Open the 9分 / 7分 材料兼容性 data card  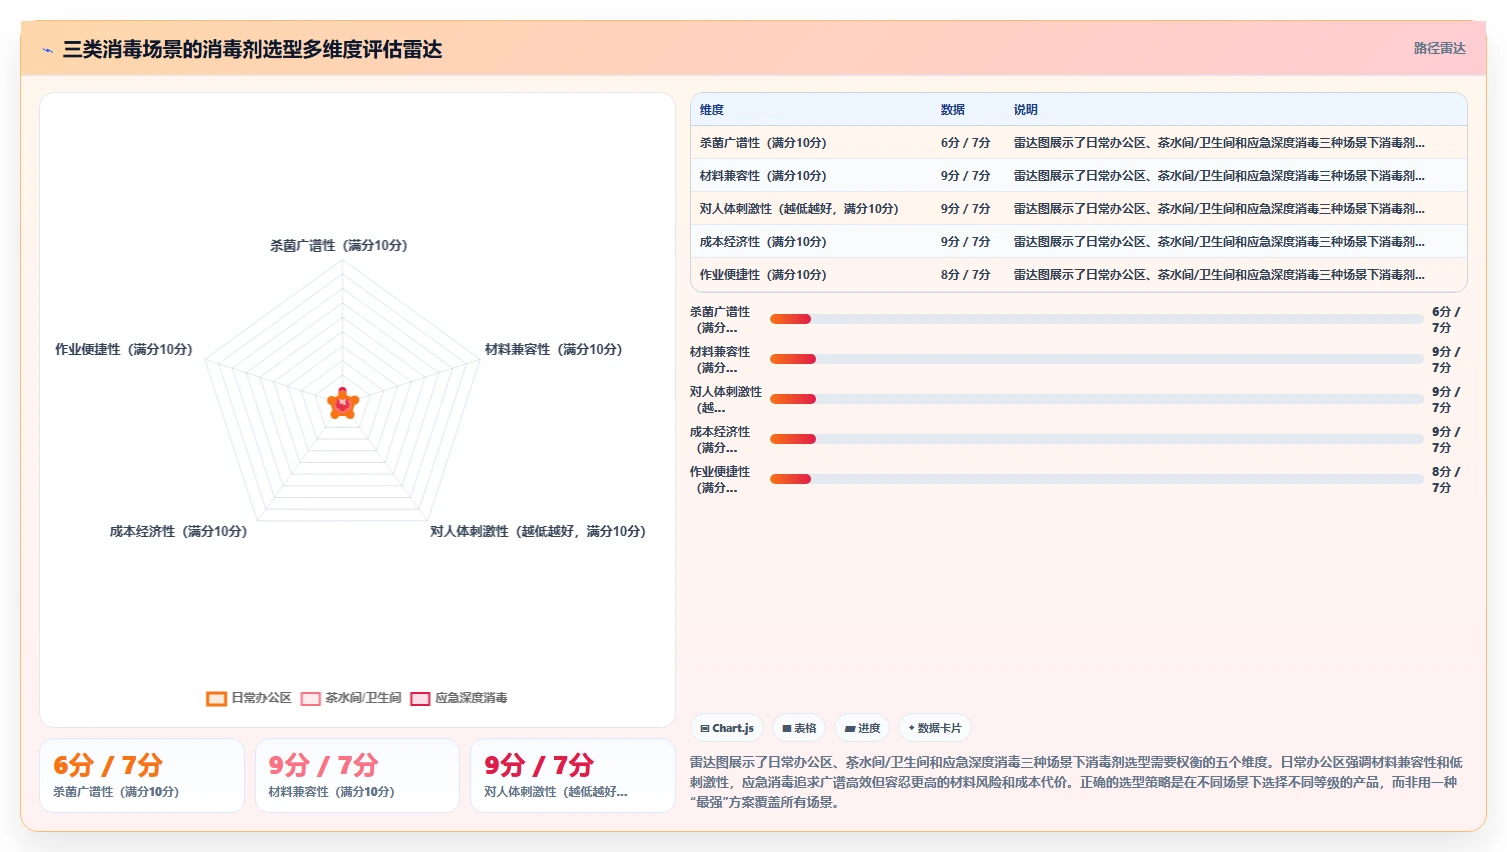(357, 776)
